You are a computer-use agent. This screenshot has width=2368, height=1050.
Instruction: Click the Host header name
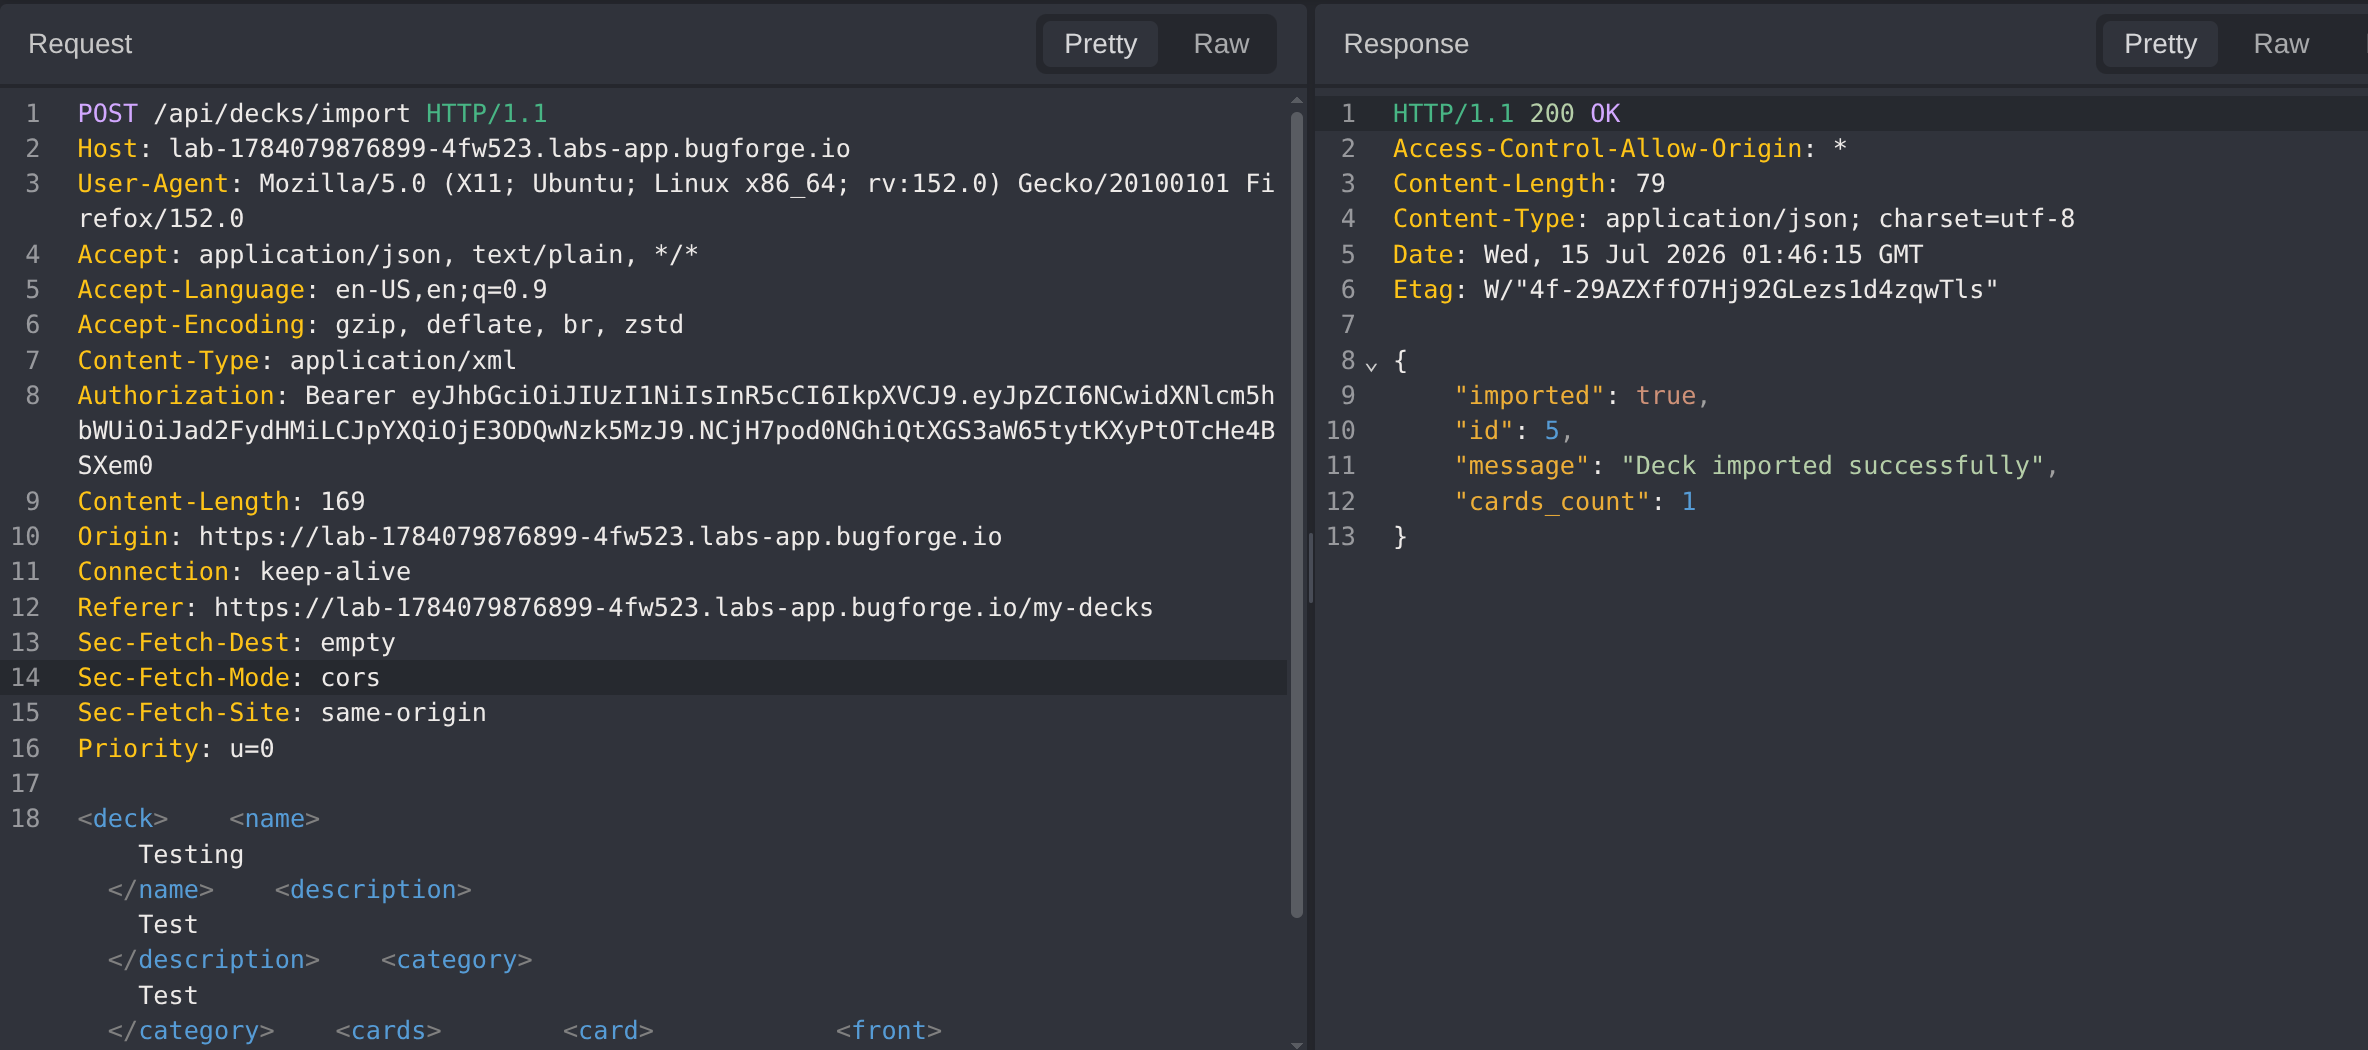(108, 149)
